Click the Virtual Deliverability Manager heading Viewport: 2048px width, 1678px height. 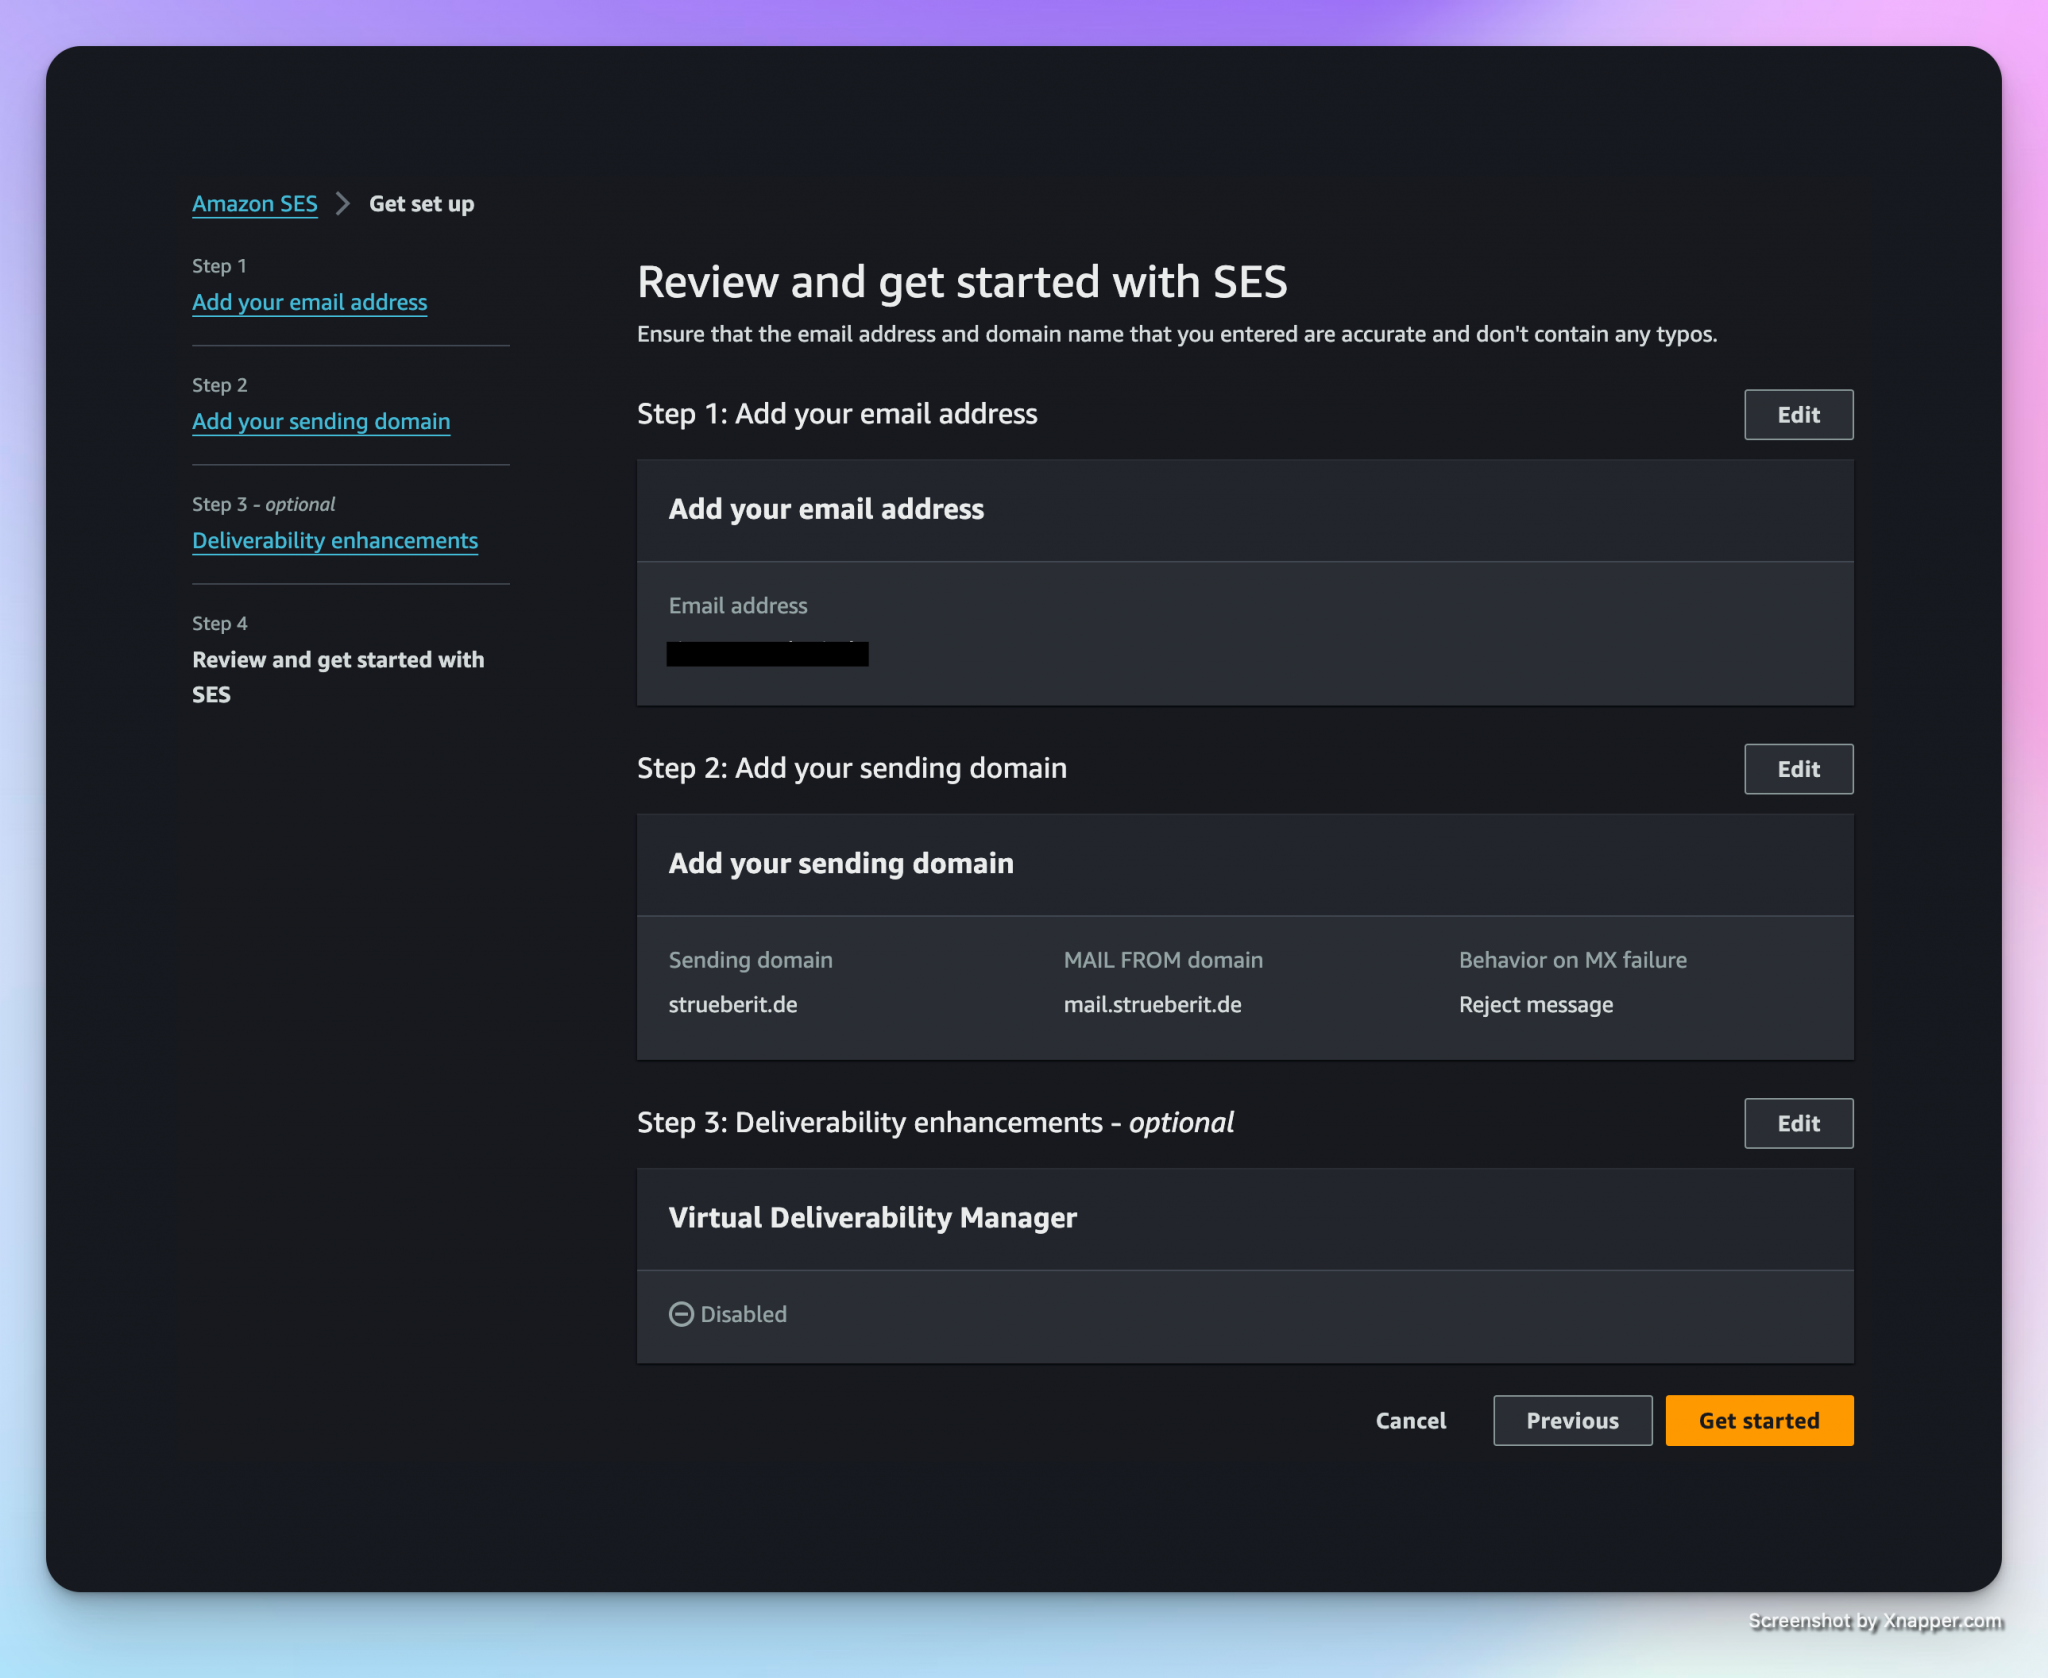pos(872,1217)
